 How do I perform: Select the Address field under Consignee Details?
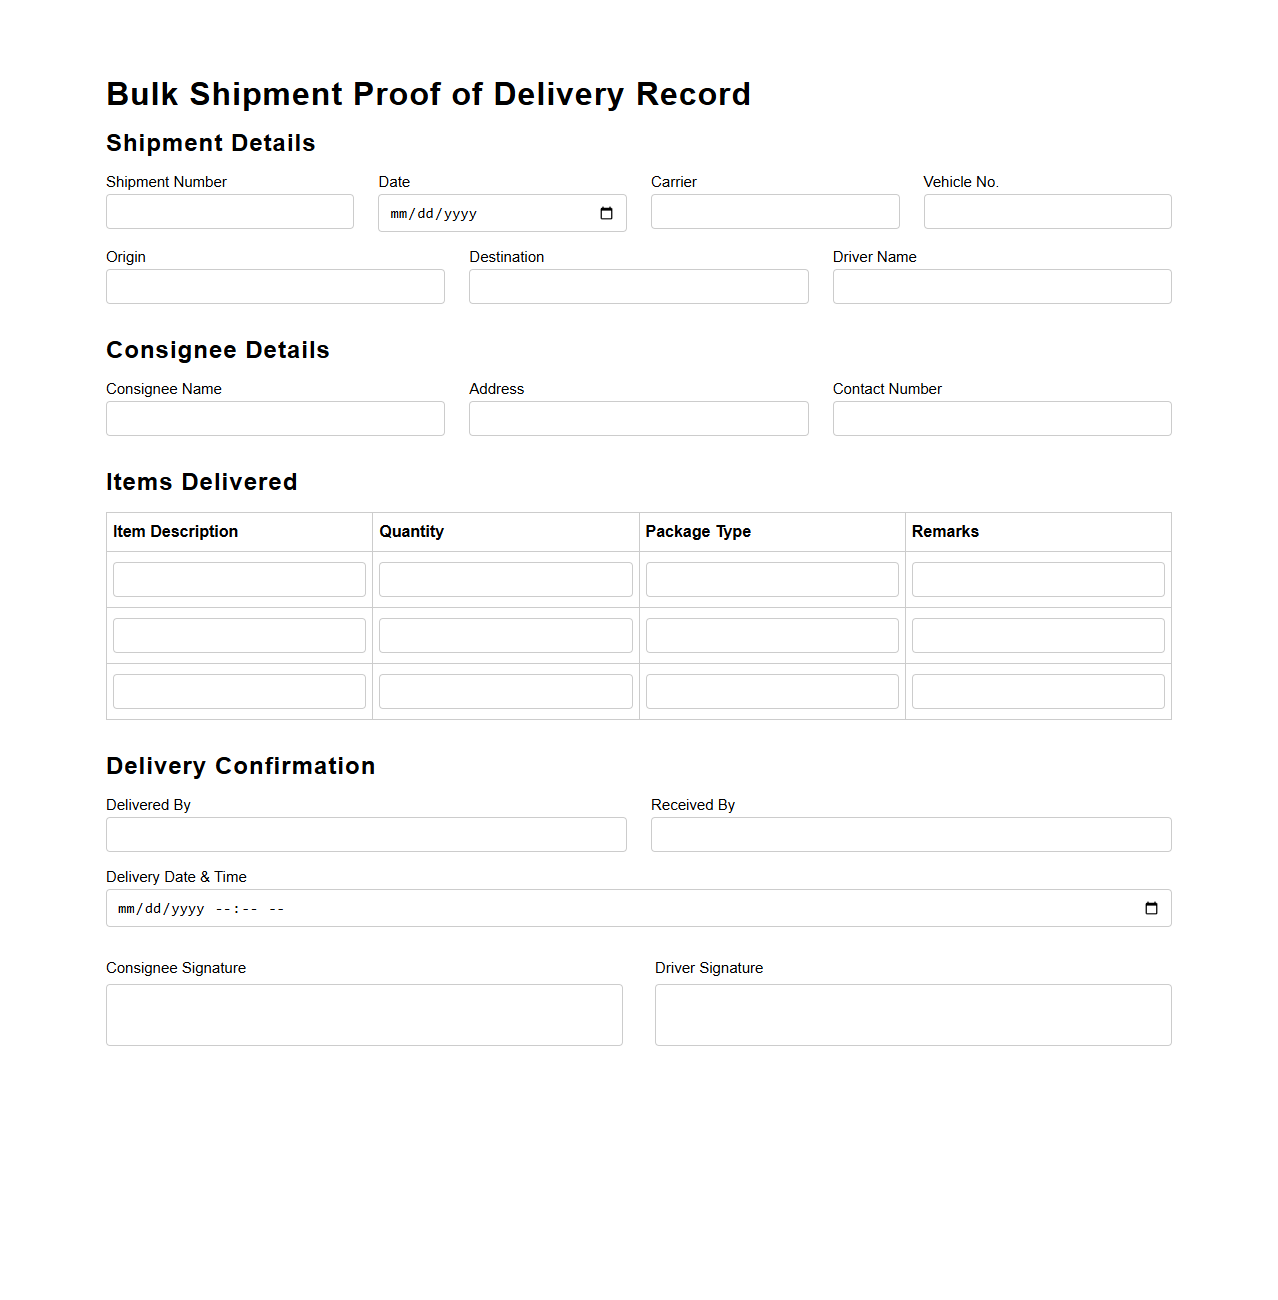coord(638,418)
